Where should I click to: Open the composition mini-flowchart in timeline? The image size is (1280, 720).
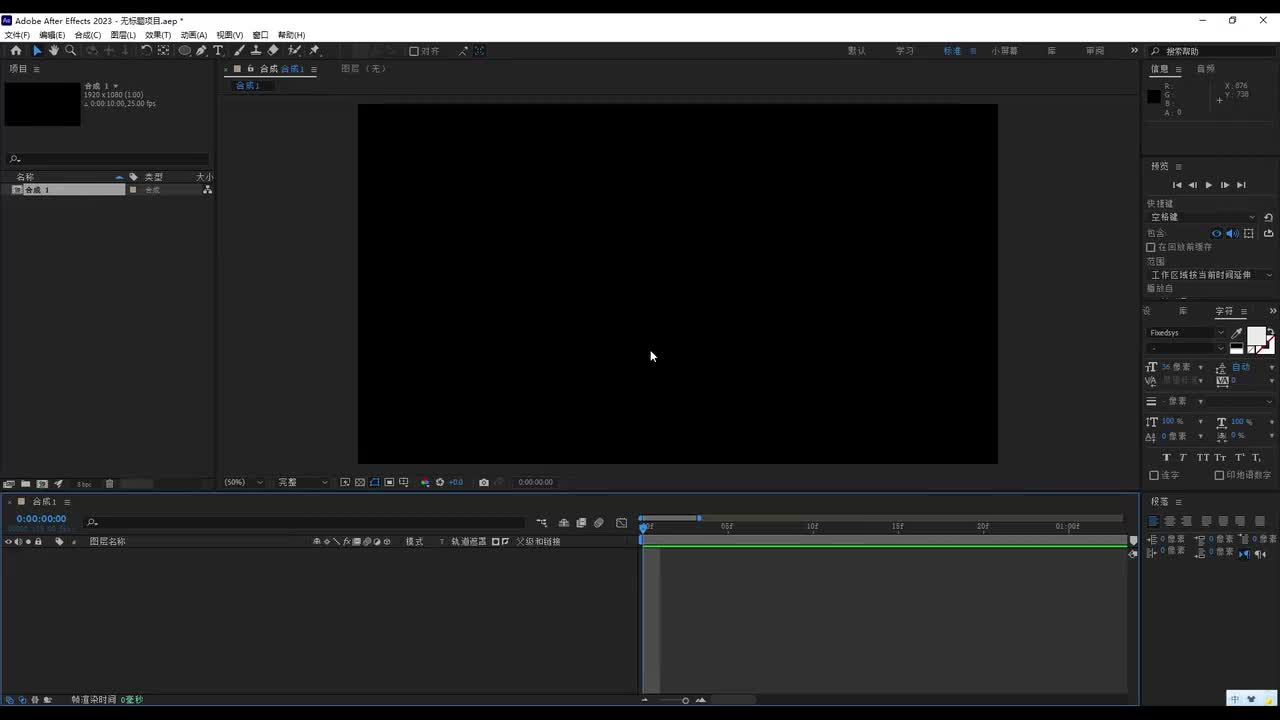[x=541, y=522]
